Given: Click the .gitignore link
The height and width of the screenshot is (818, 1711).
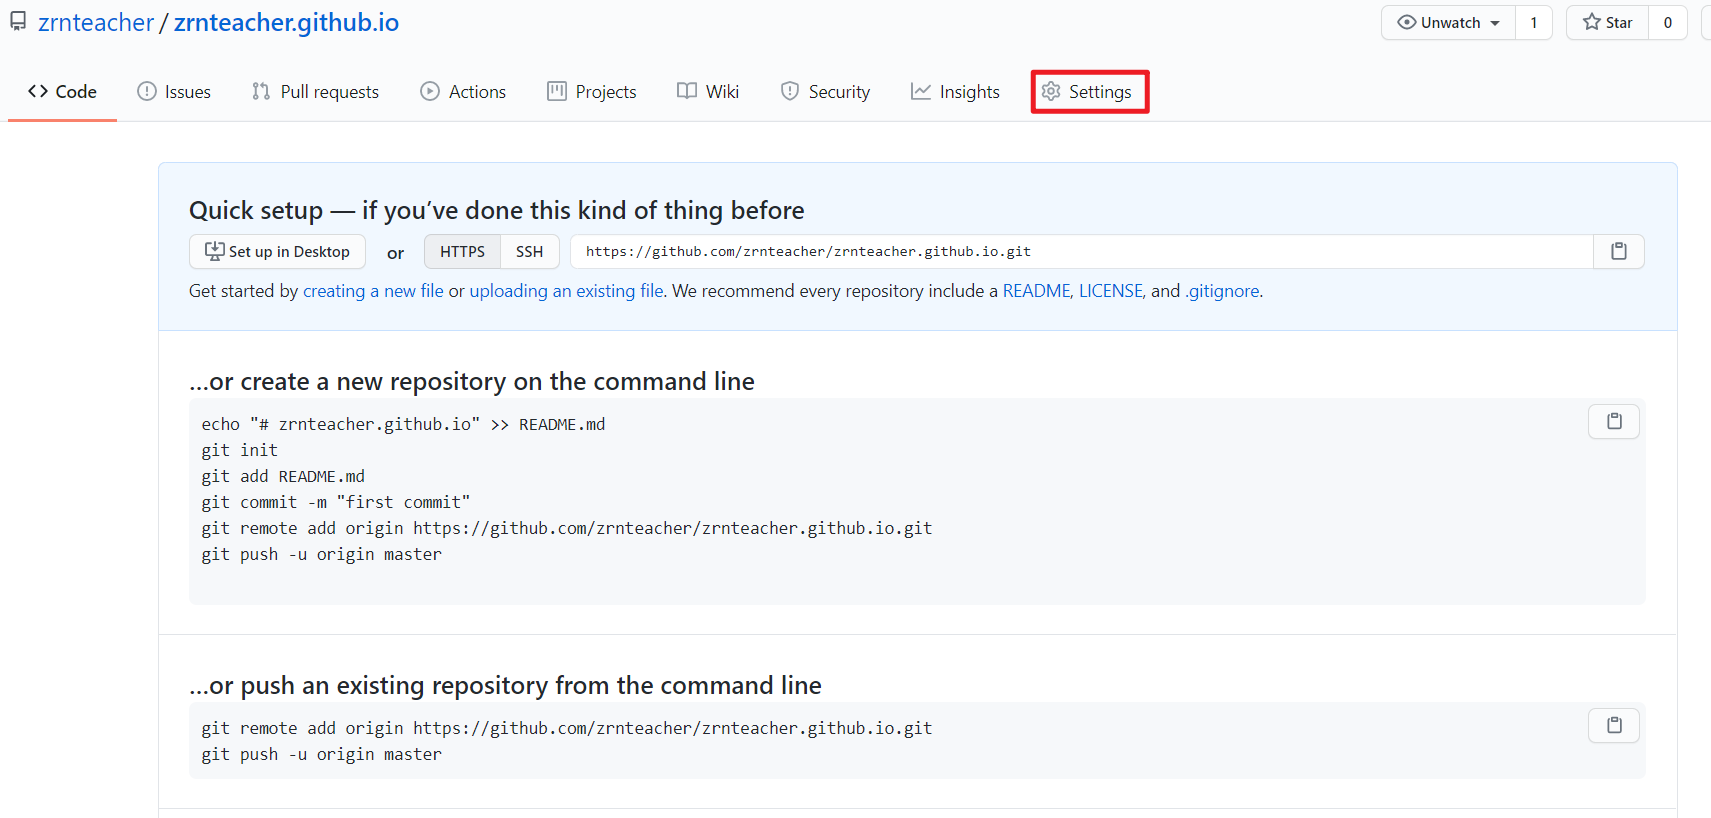Looking at the screenshot, I should [1222, 291].
